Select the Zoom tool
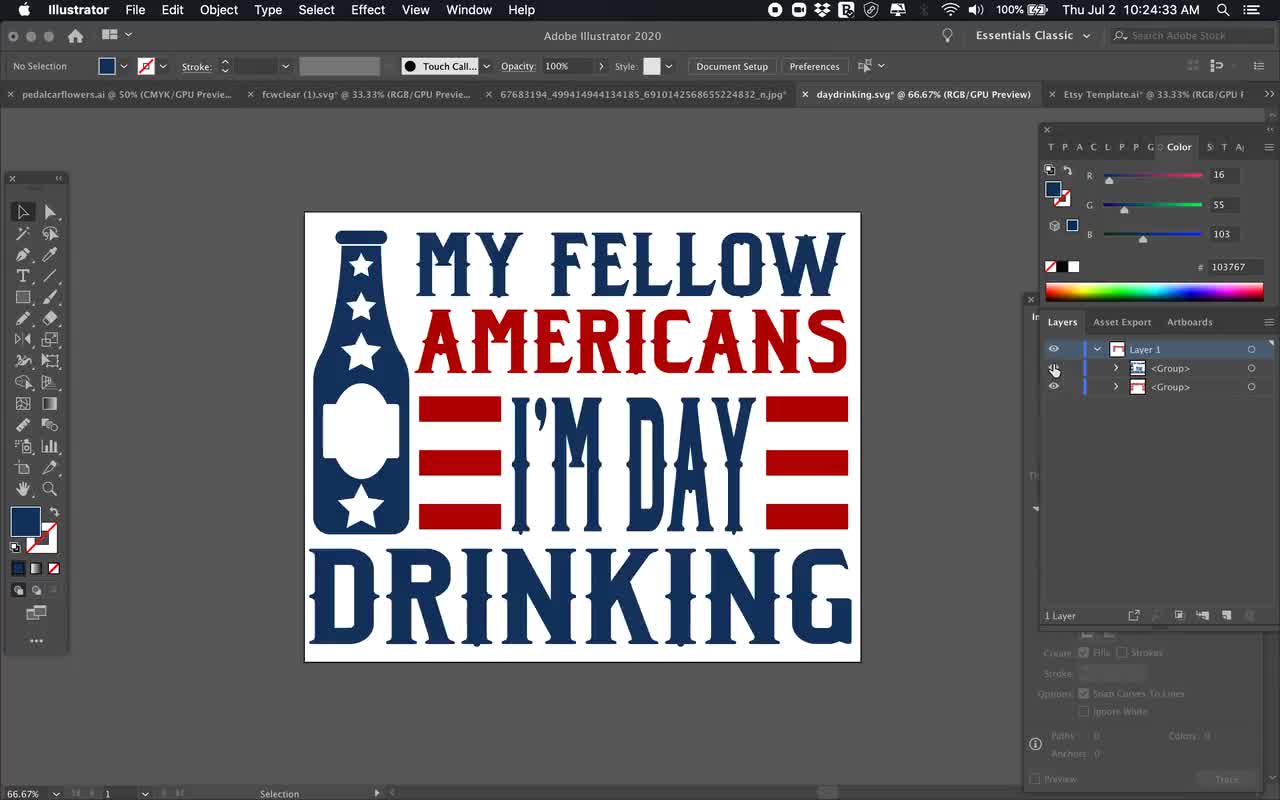Viewport: 1280px width, 800px height. [x=50, y=489]
